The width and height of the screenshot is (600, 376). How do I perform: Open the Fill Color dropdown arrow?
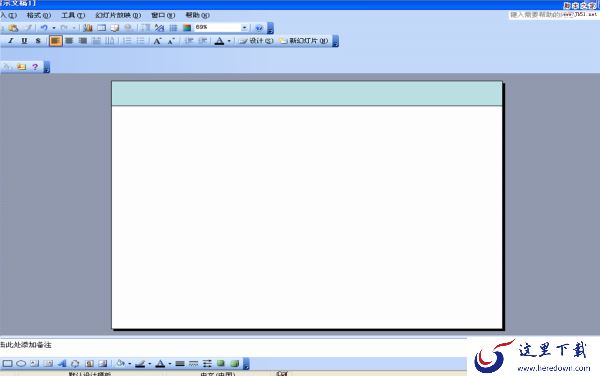point(130,363)
